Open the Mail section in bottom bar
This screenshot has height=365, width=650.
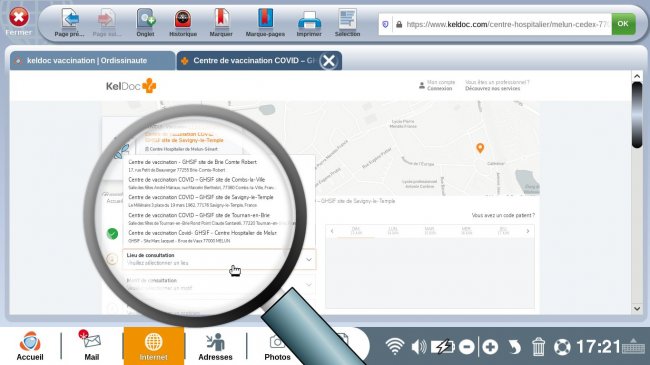click(x=92, y=346)
